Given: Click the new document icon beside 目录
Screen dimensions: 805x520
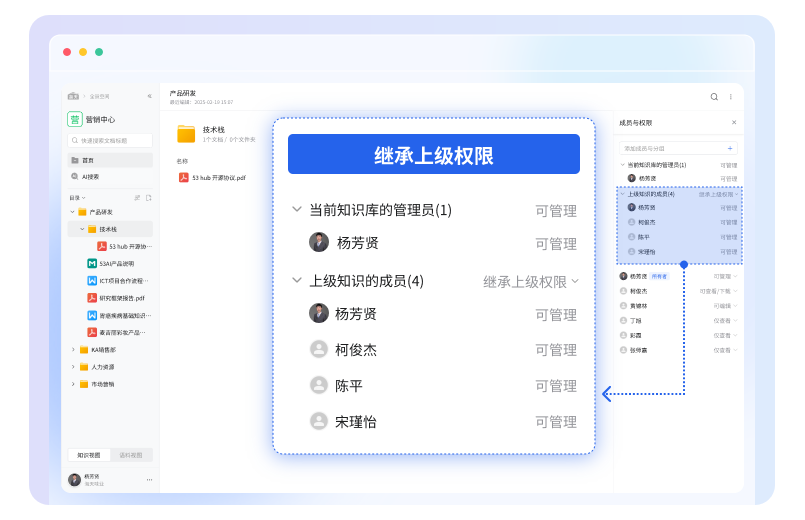Looking at the screenshot, I should tap(149, 198).
